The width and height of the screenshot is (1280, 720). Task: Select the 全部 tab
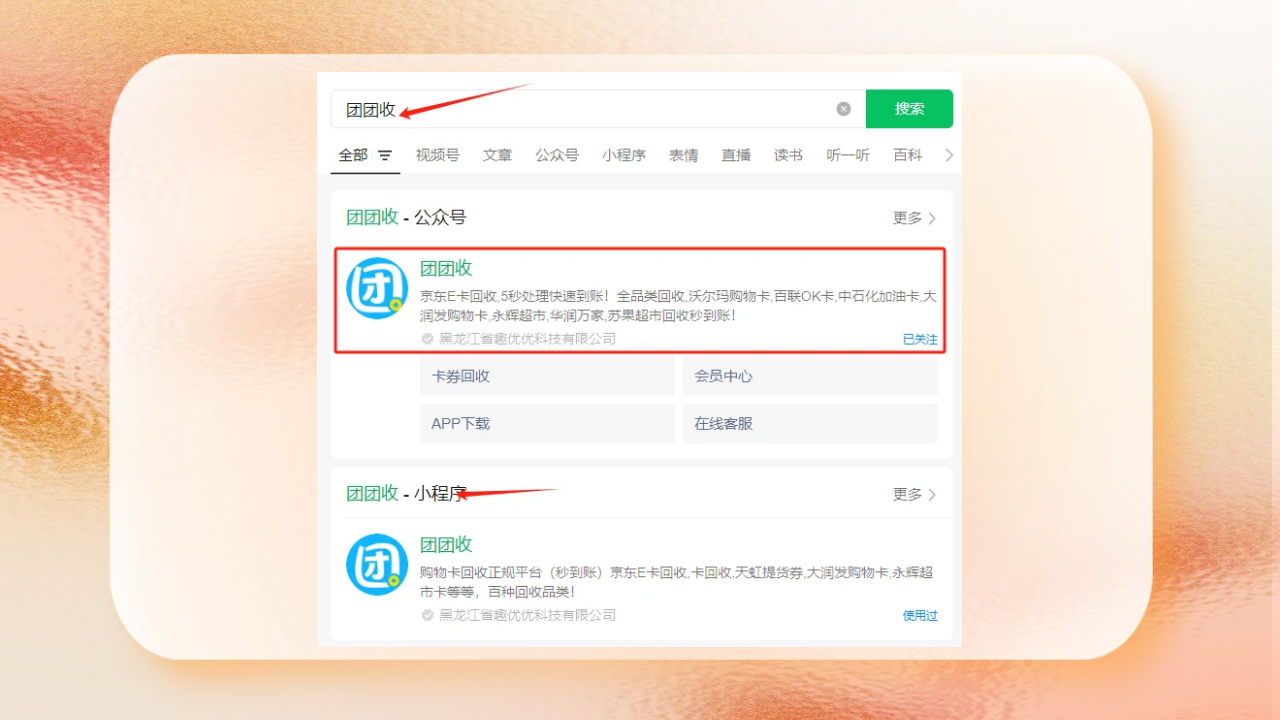[353, 155]
